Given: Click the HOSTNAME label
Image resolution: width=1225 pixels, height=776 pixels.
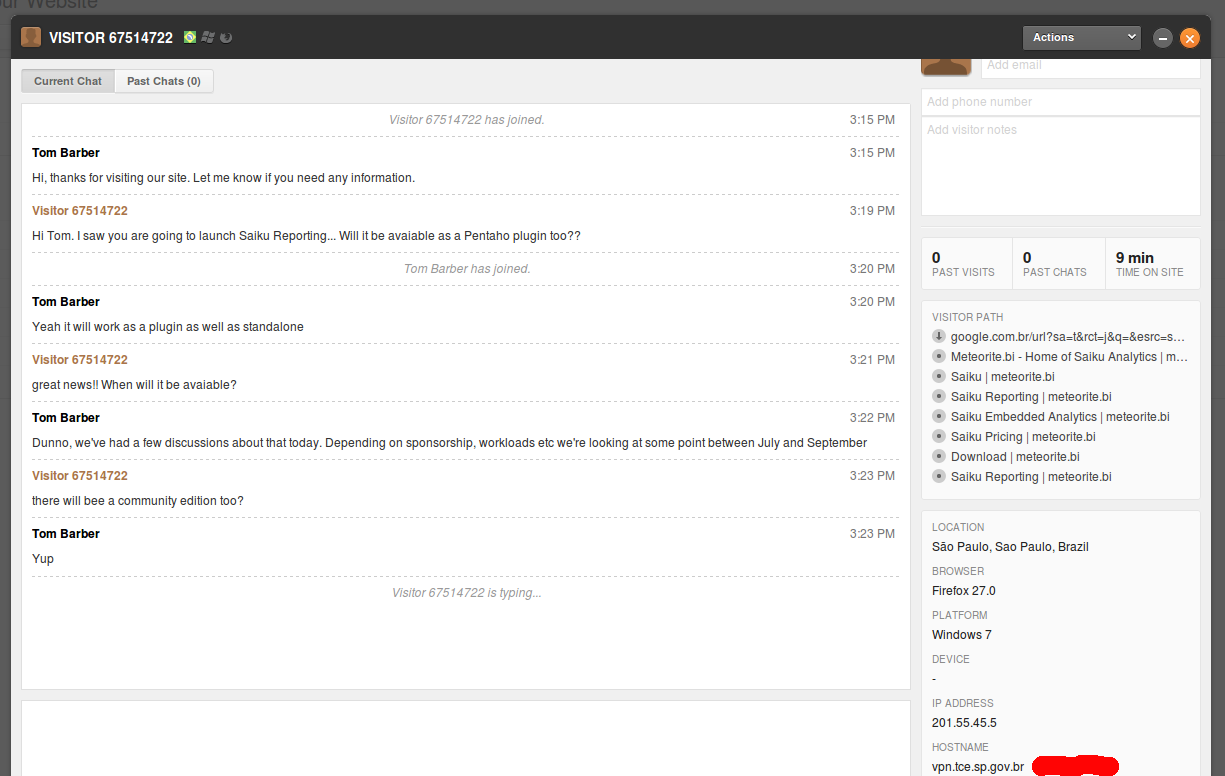Looking at the screenshot, I should (x=960, y=747).
